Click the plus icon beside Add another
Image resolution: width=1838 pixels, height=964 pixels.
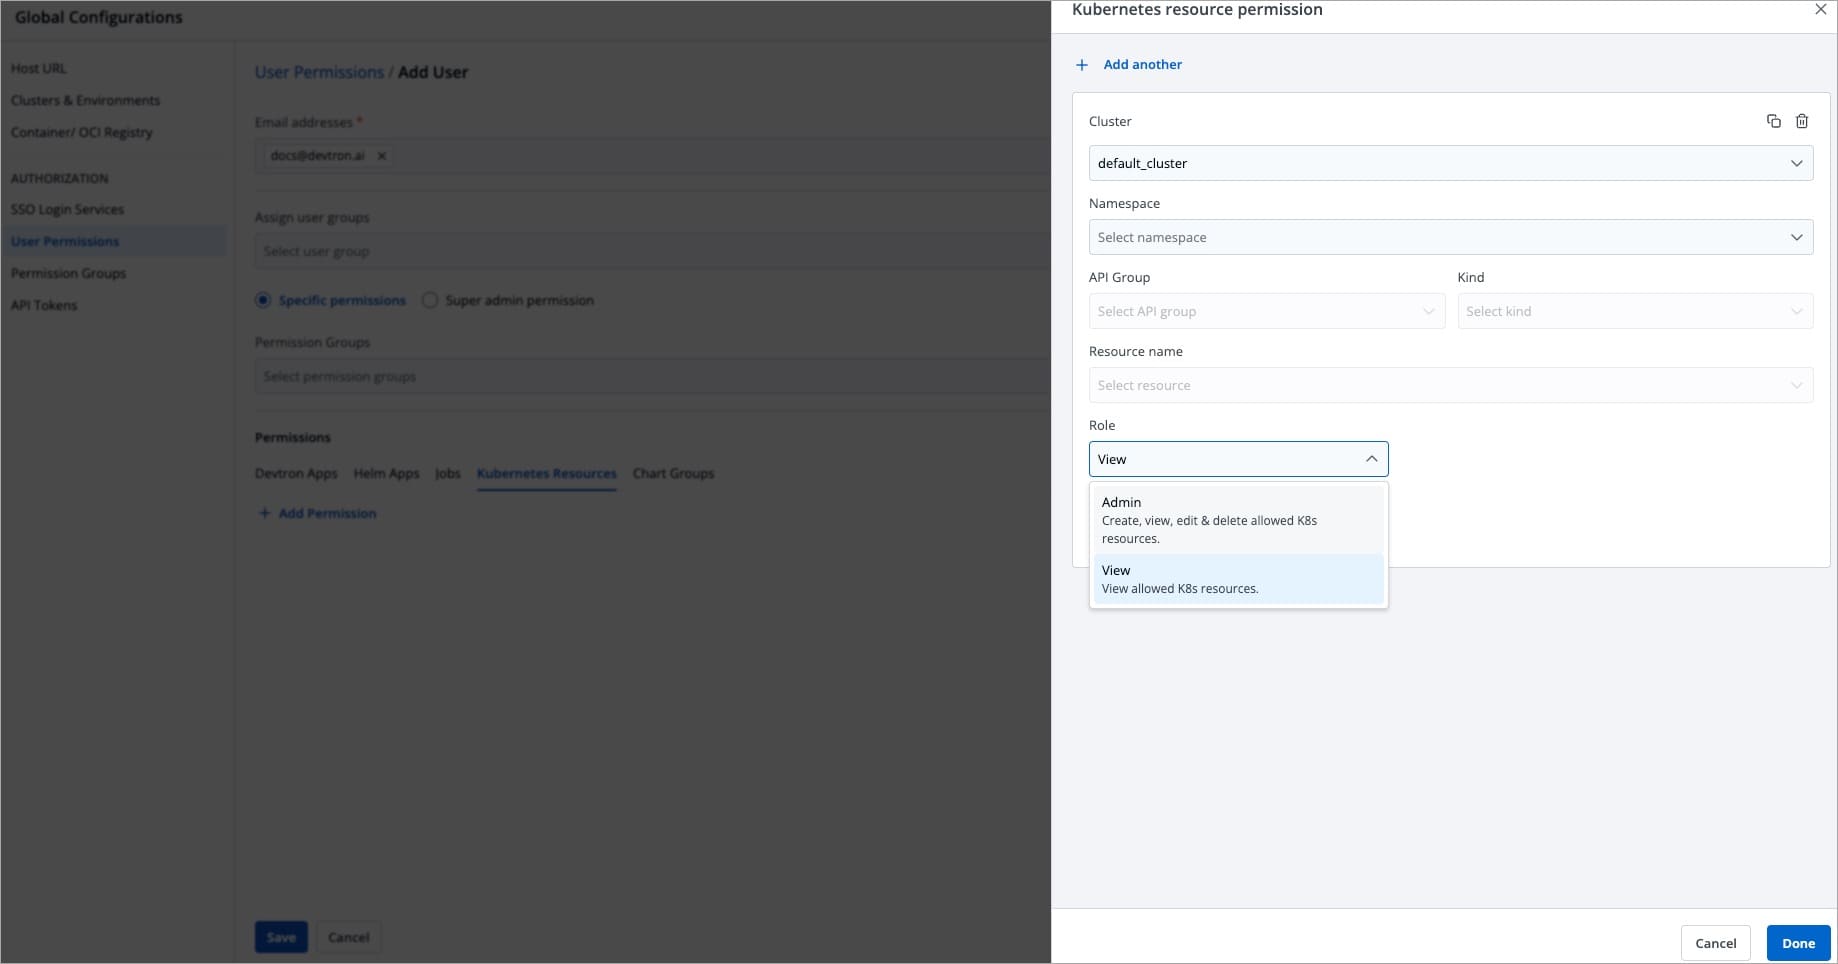click(1081, 65)
